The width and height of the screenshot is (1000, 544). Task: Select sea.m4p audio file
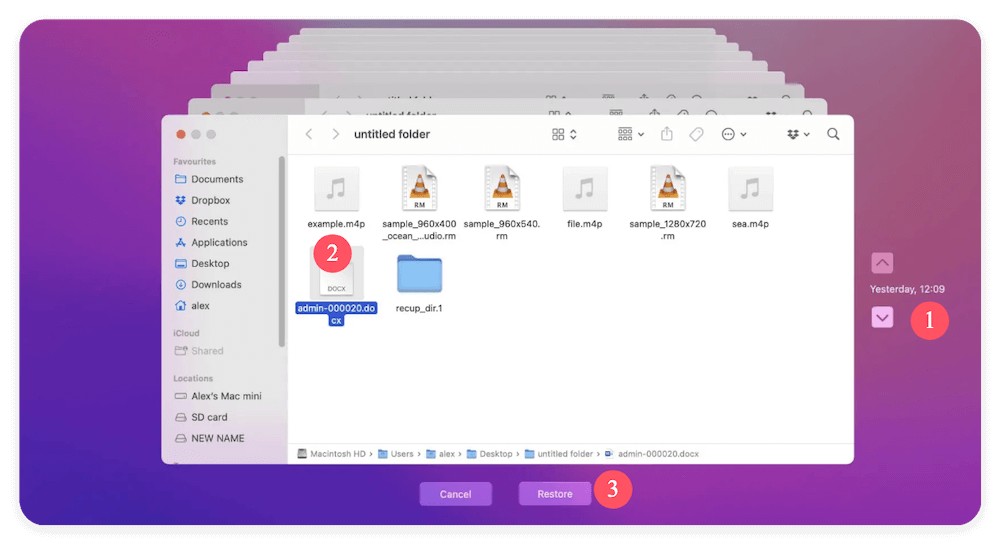pos(750,197)
